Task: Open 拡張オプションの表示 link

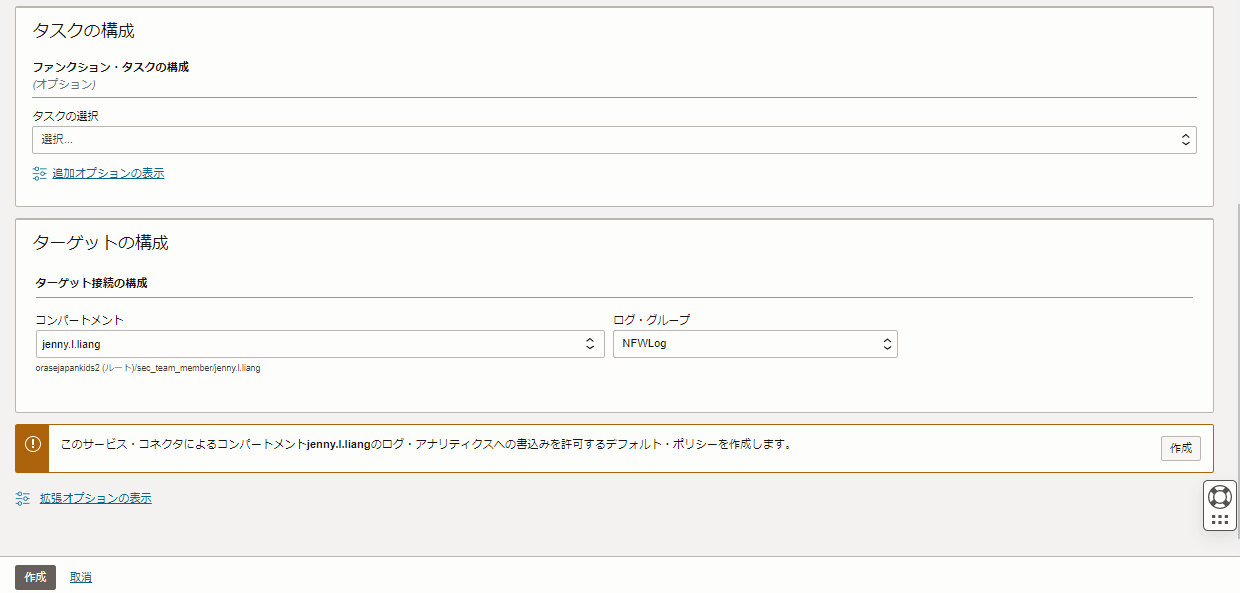Action: pyautogui.click(x=96, y=497)
